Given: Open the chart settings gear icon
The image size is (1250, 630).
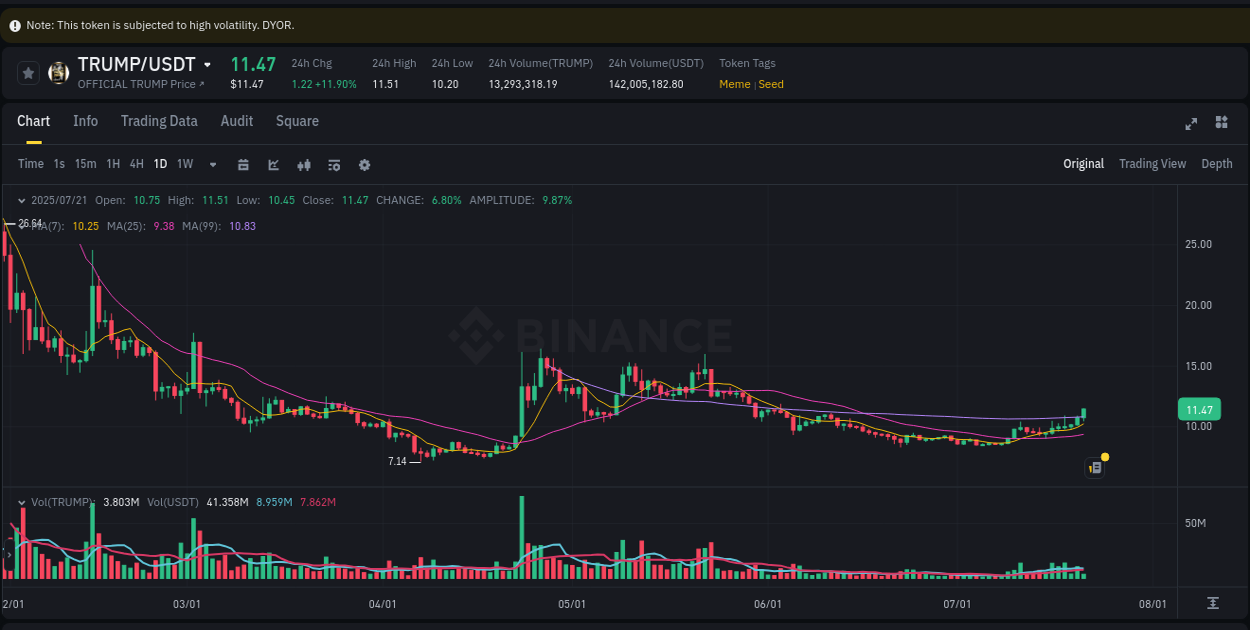Looking at the screenshot, I should coord(364,163).
